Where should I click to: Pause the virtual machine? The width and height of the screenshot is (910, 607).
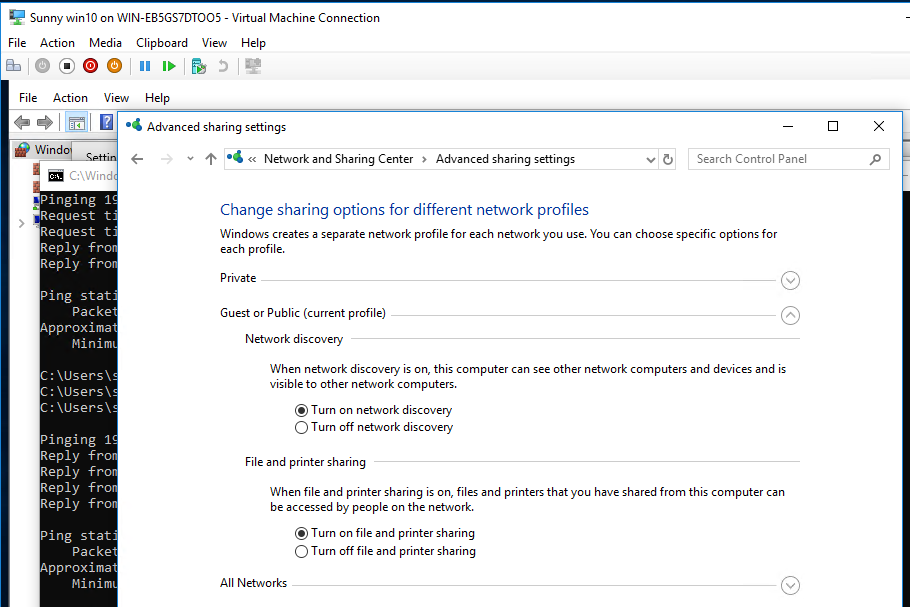pyautogui.click(x=145, y=66)
